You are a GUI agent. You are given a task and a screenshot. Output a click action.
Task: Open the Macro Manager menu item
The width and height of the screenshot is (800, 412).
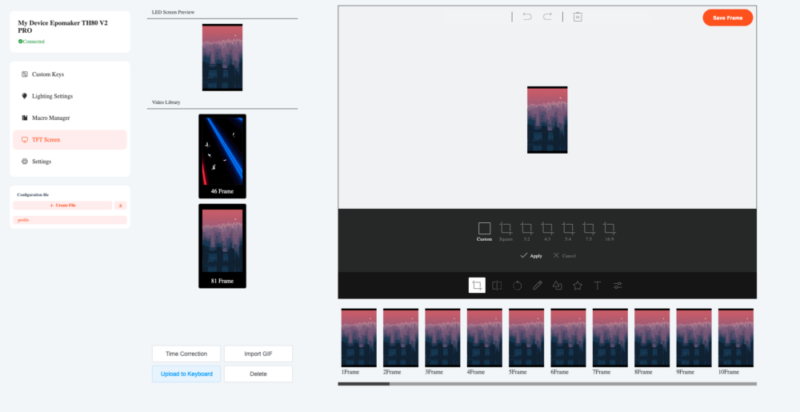51,118
